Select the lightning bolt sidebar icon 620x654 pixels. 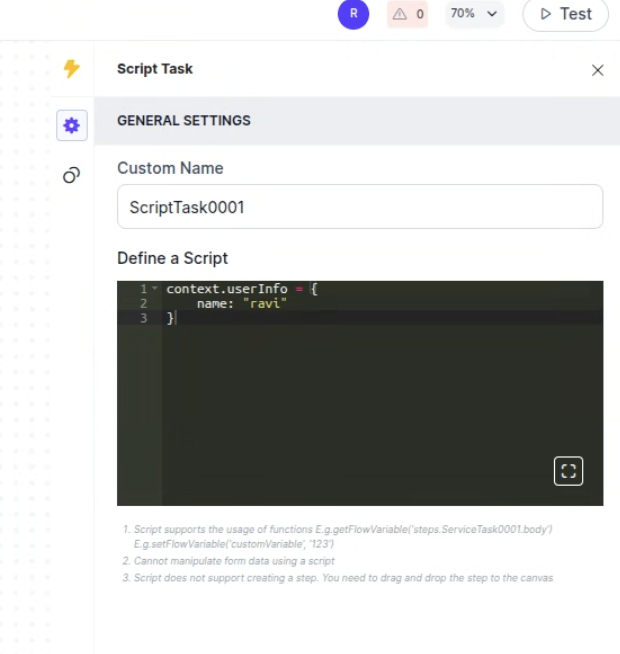[71, 69]
